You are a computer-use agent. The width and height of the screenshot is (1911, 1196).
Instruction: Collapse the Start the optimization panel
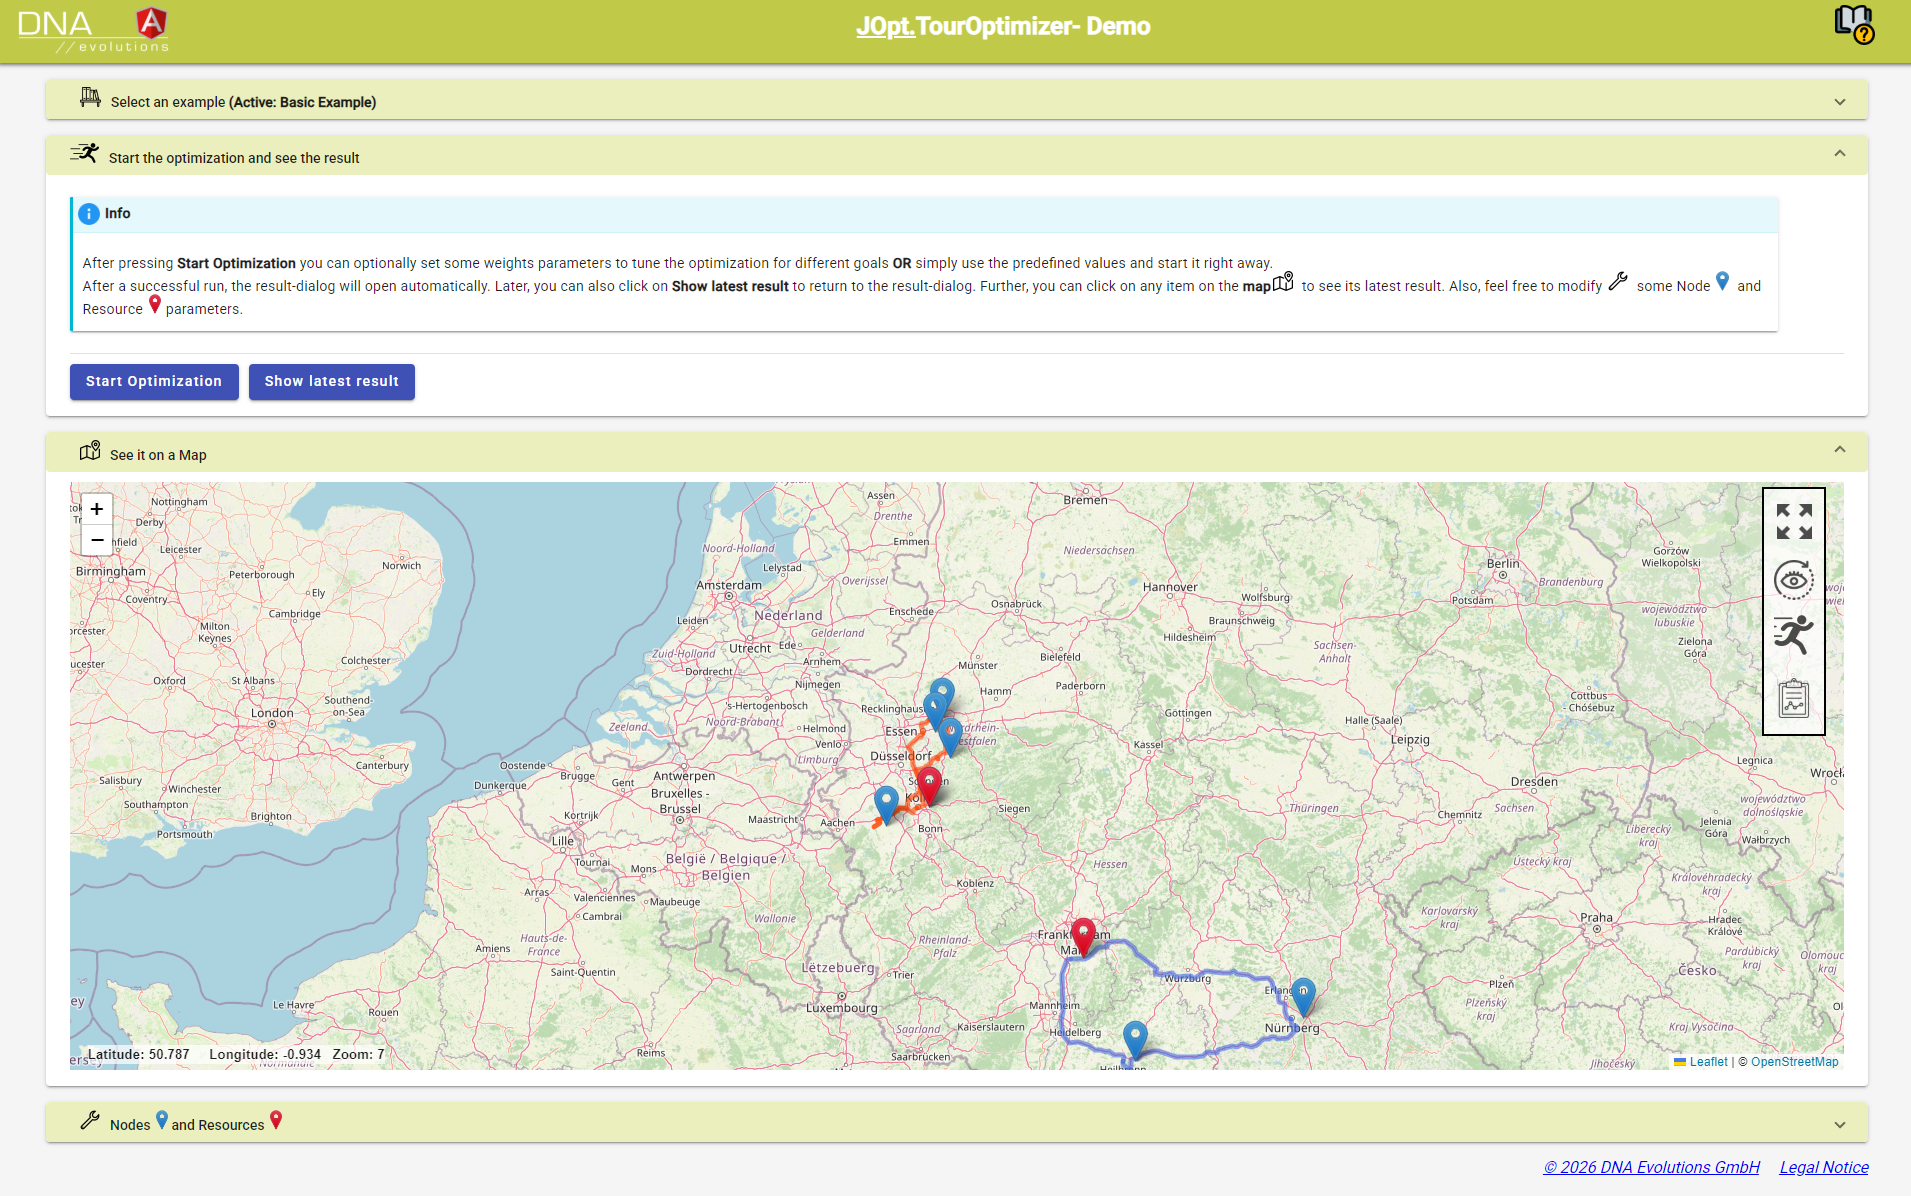pyautogui.click(x=1839, y=154)
